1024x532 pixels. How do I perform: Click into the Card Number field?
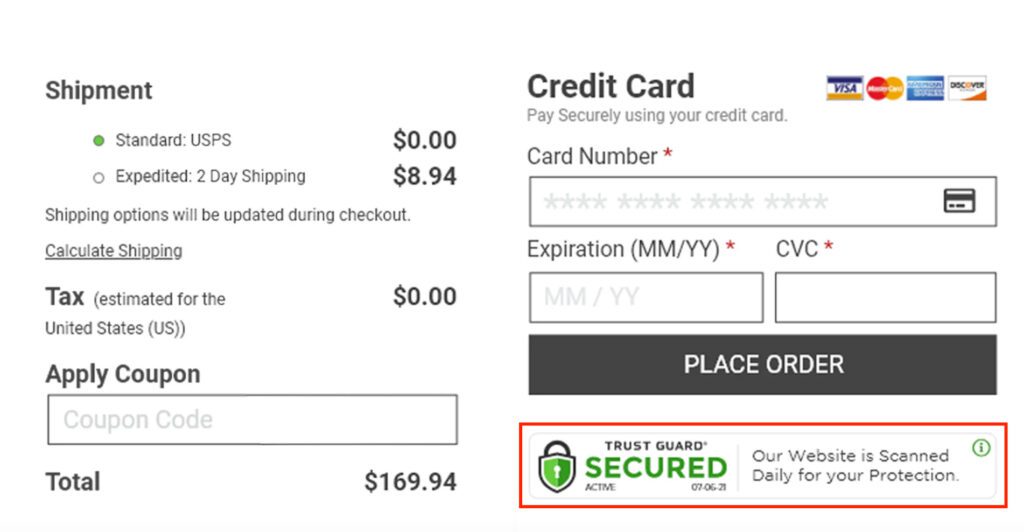[735, 202]
